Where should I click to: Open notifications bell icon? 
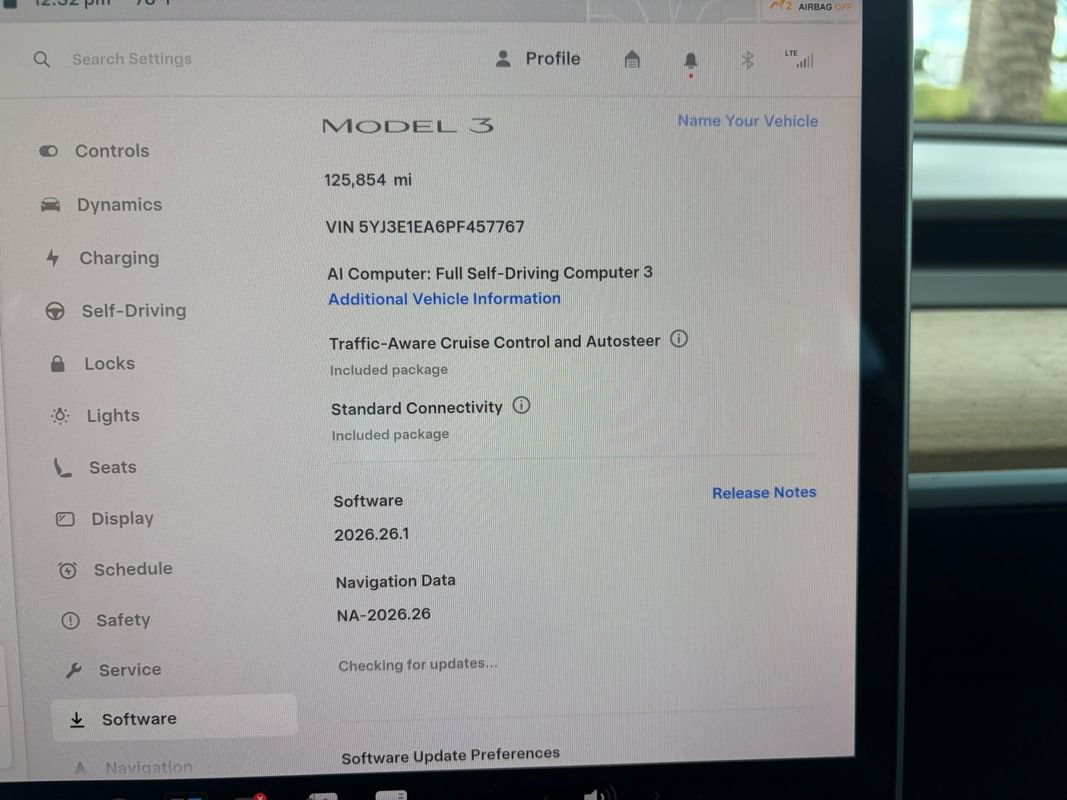tap(691, 62)
